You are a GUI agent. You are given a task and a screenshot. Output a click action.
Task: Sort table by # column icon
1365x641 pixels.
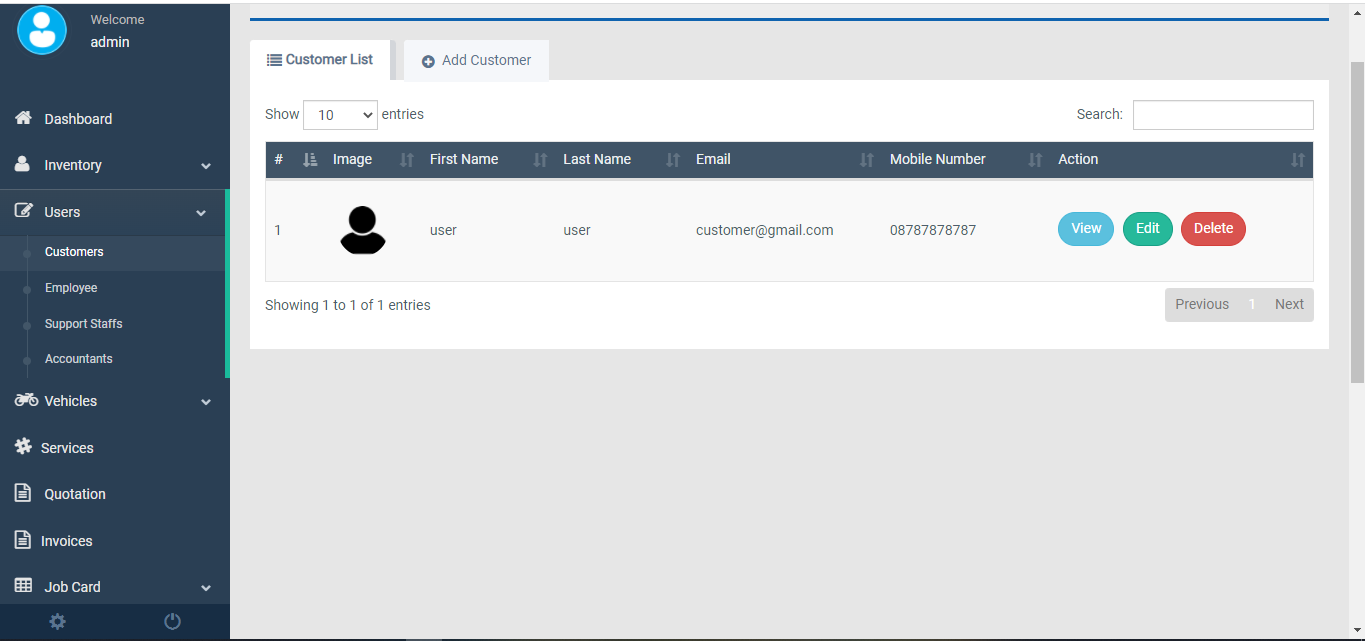click(x=310, y=160)
